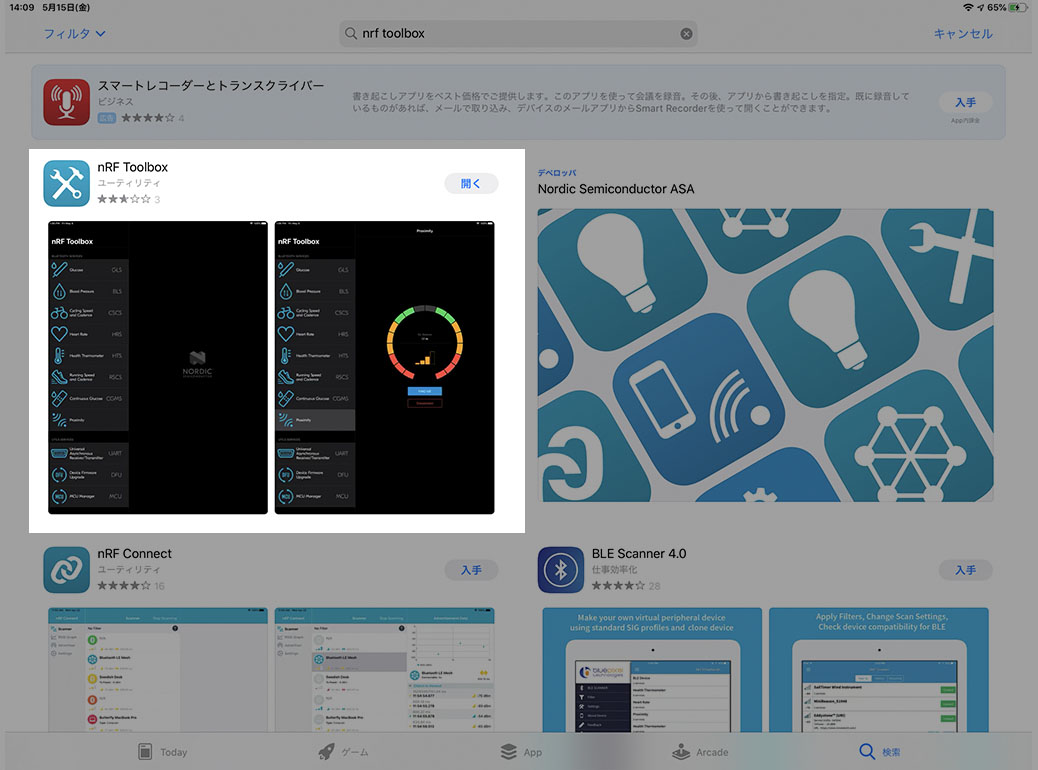Tap the BLE Scanner 4.0 star rating
Viewport: 1038px width, 770px height.
[x=618, y=585]
